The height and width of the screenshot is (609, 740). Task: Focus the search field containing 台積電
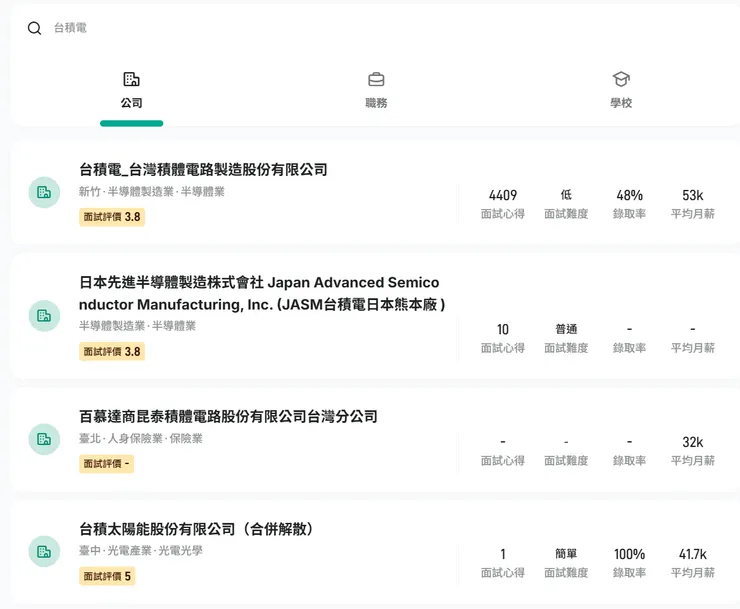tap(378, 28)
